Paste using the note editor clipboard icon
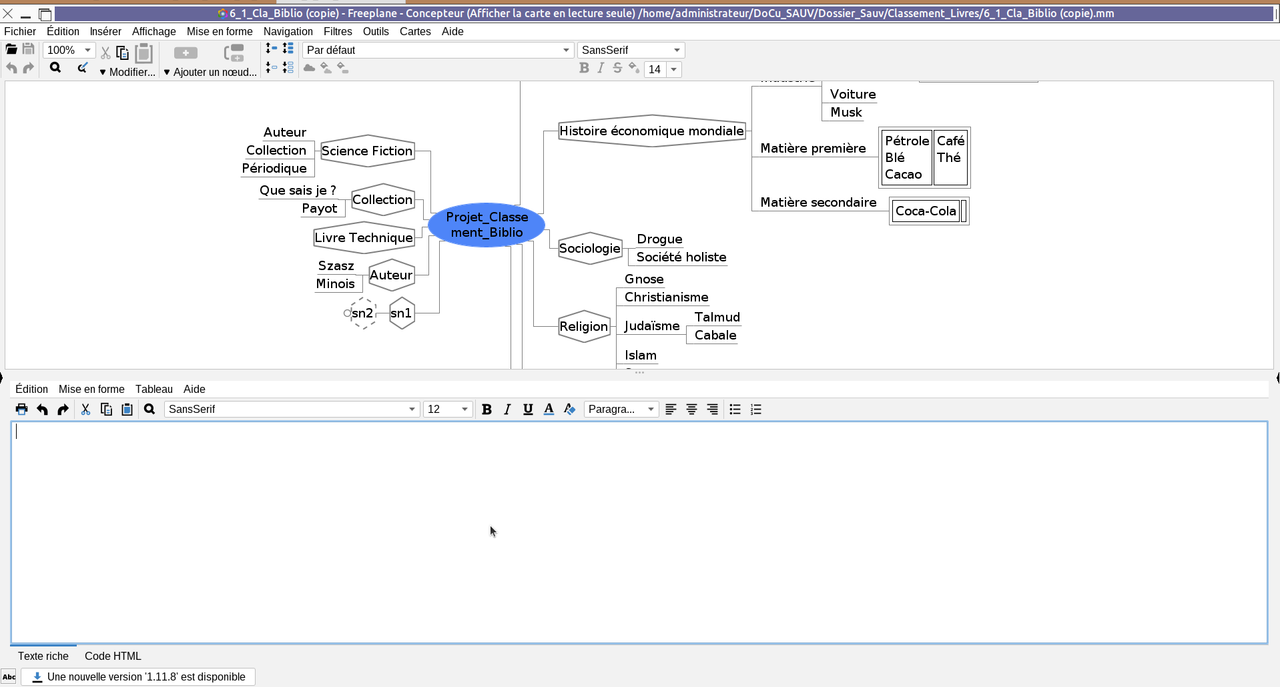 [x=127, y=409]
